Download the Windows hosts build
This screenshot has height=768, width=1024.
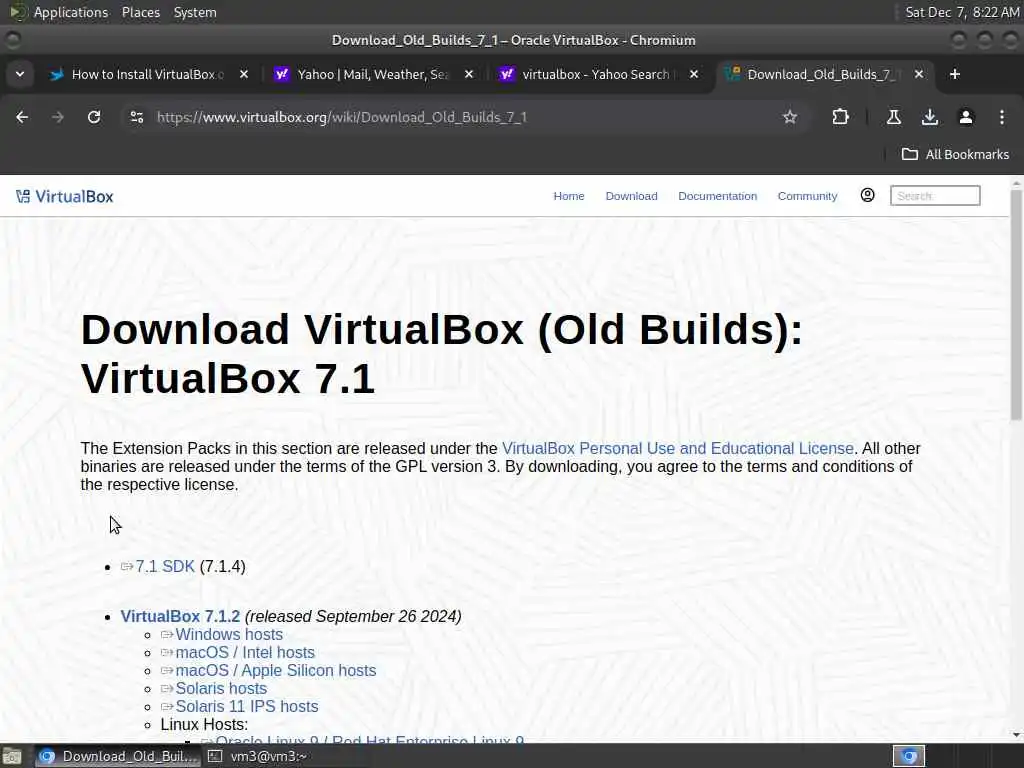click(x=229, y=635)
